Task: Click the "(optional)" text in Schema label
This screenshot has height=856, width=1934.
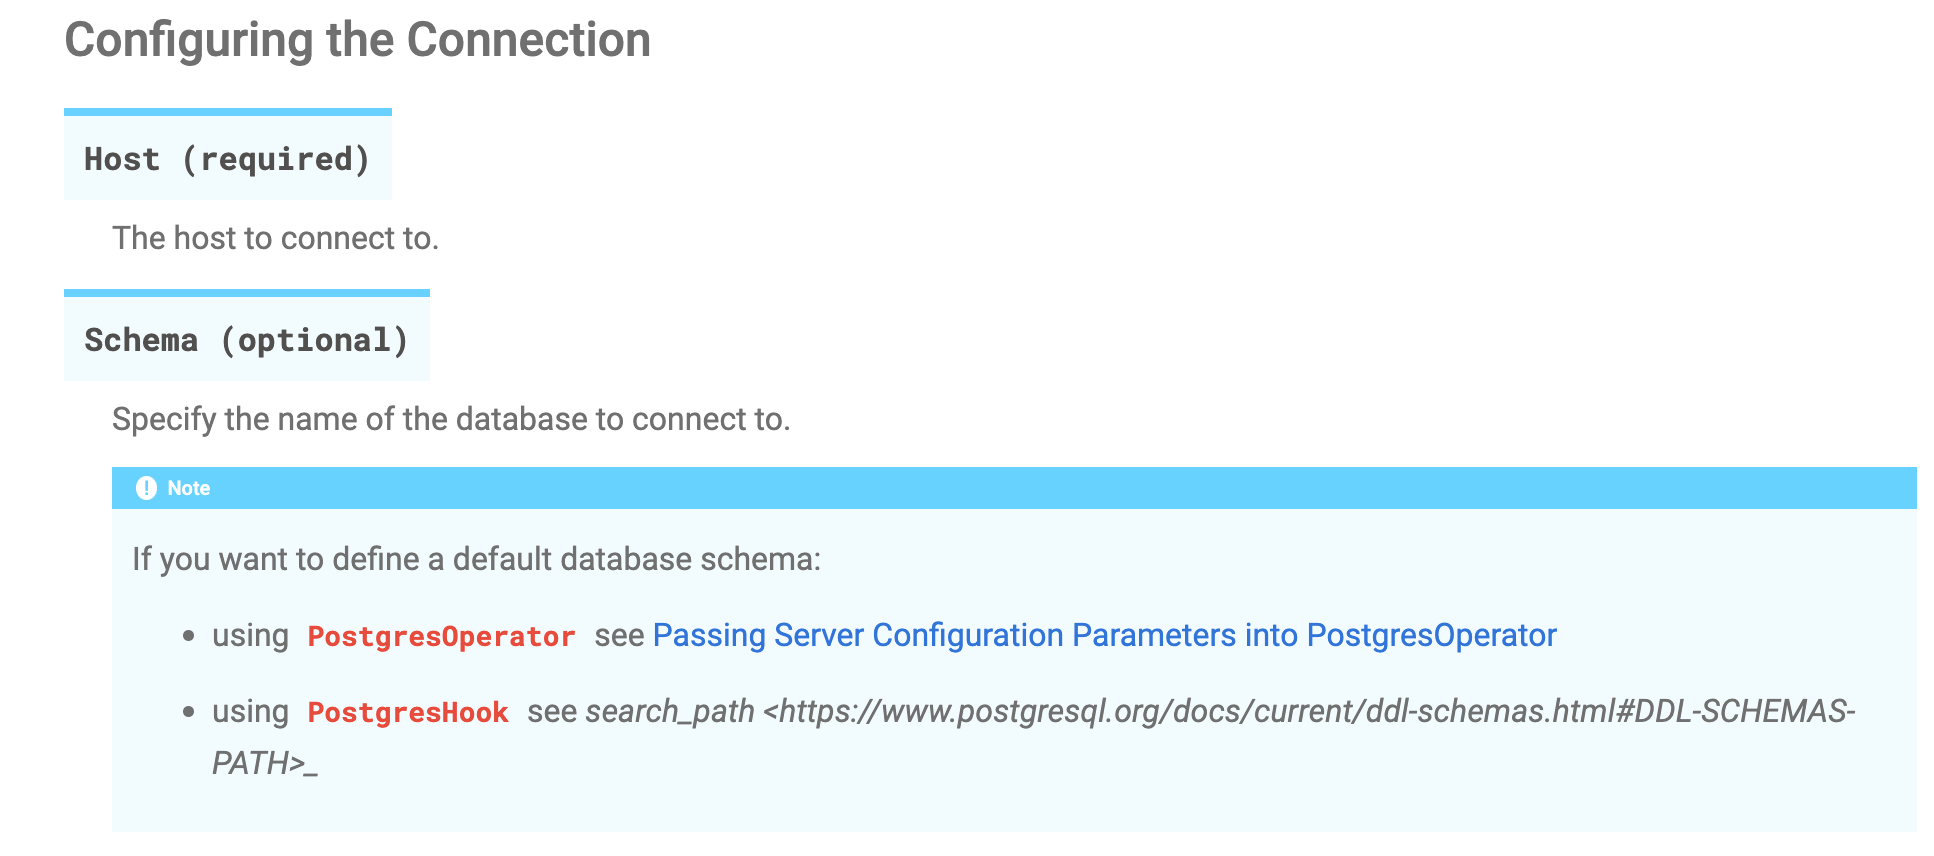Action: pos(314,340)
